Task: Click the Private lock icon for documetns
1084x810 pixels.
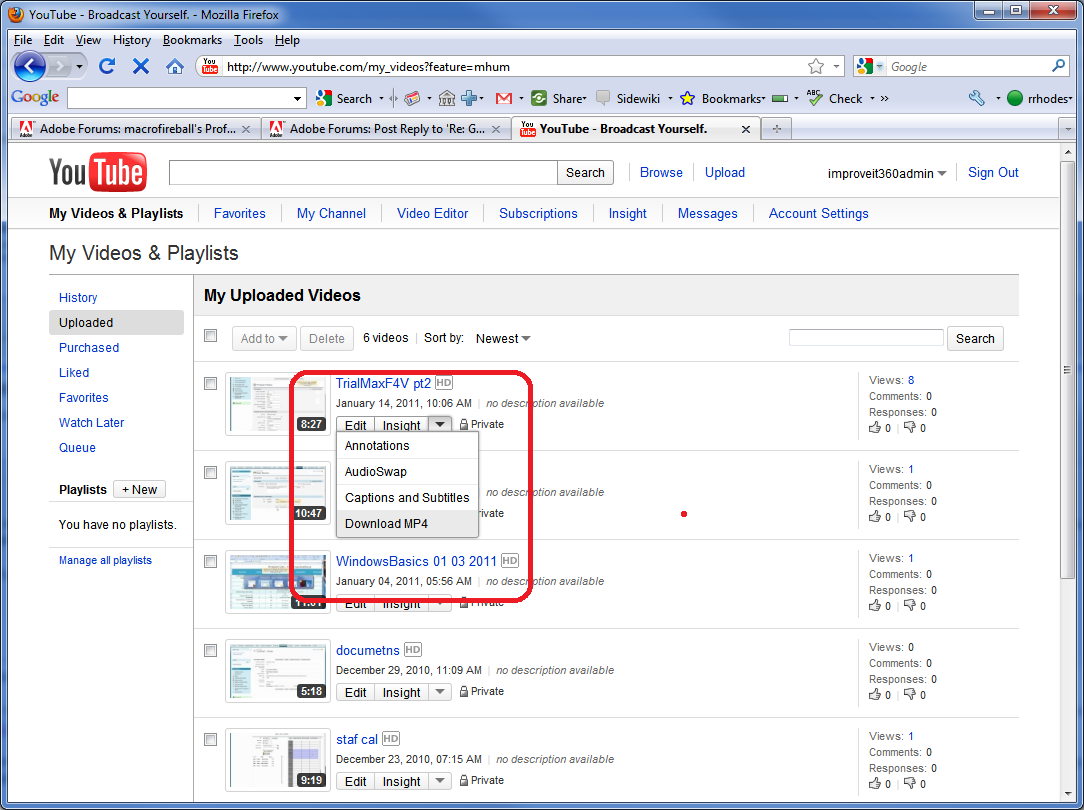Action: (x=464, y=692)
